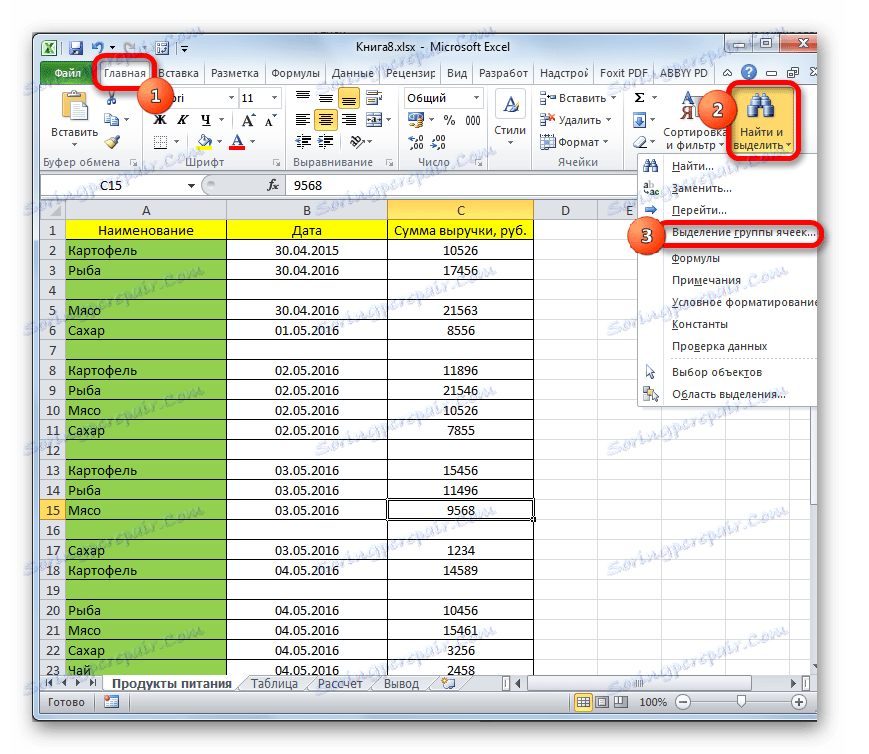Open the Name Box dropdown arrow
This screenshot has width=869, height=754.
click(x=191, y=186)
